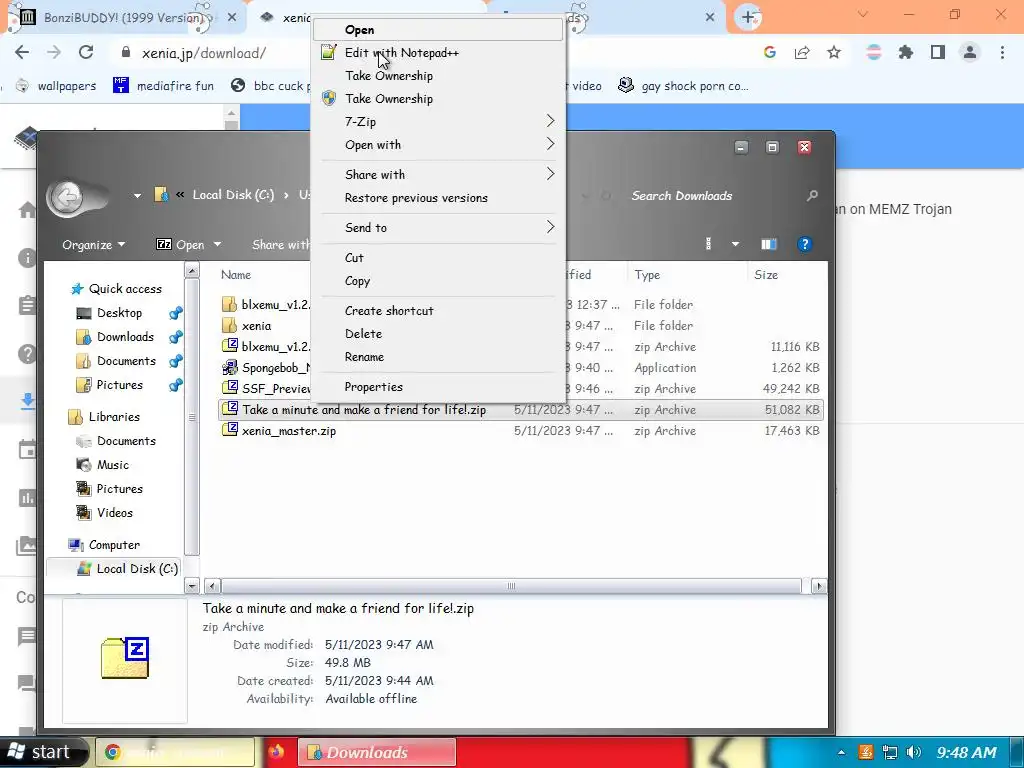Select the xenia folder
This screenshot has height=768, width=1024.
pyautogui.click(x=247, y=326)
